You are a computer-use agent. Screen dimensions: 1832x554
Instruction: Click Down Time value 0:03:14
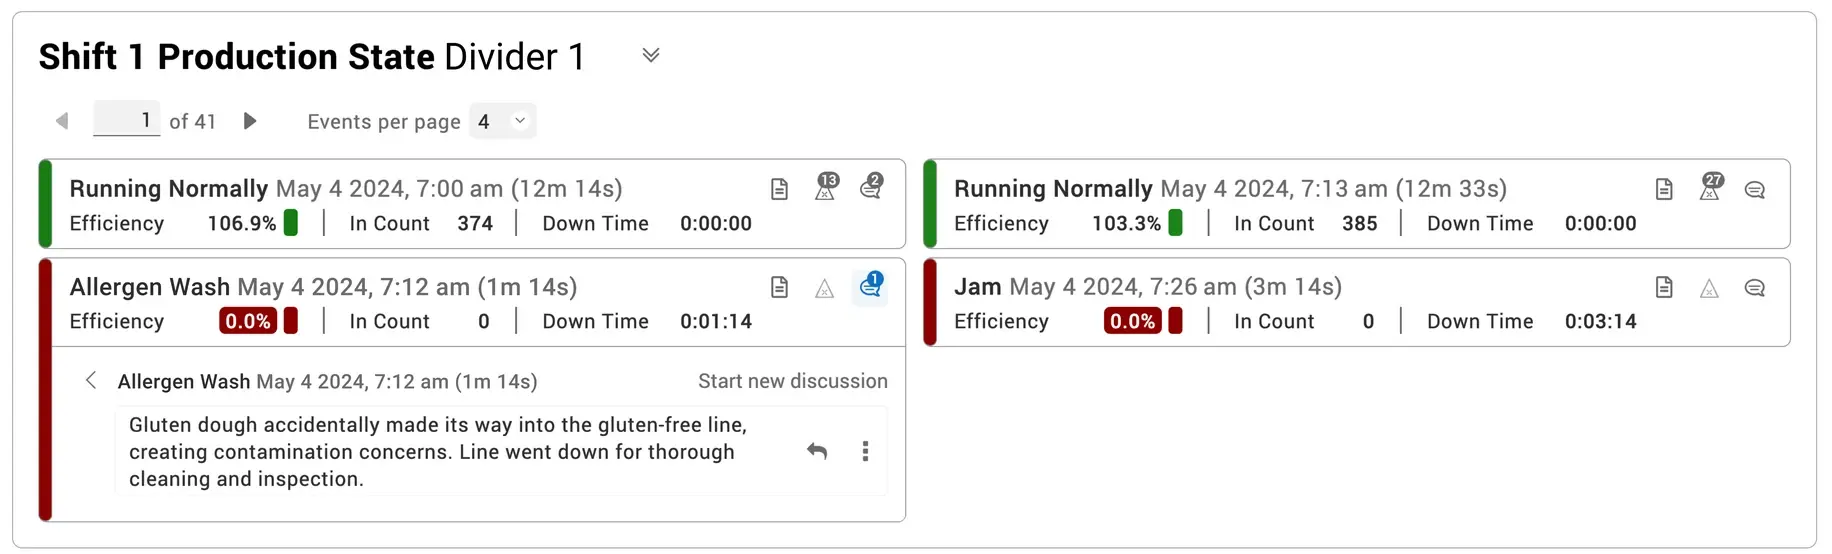(x=1601, y=321)
